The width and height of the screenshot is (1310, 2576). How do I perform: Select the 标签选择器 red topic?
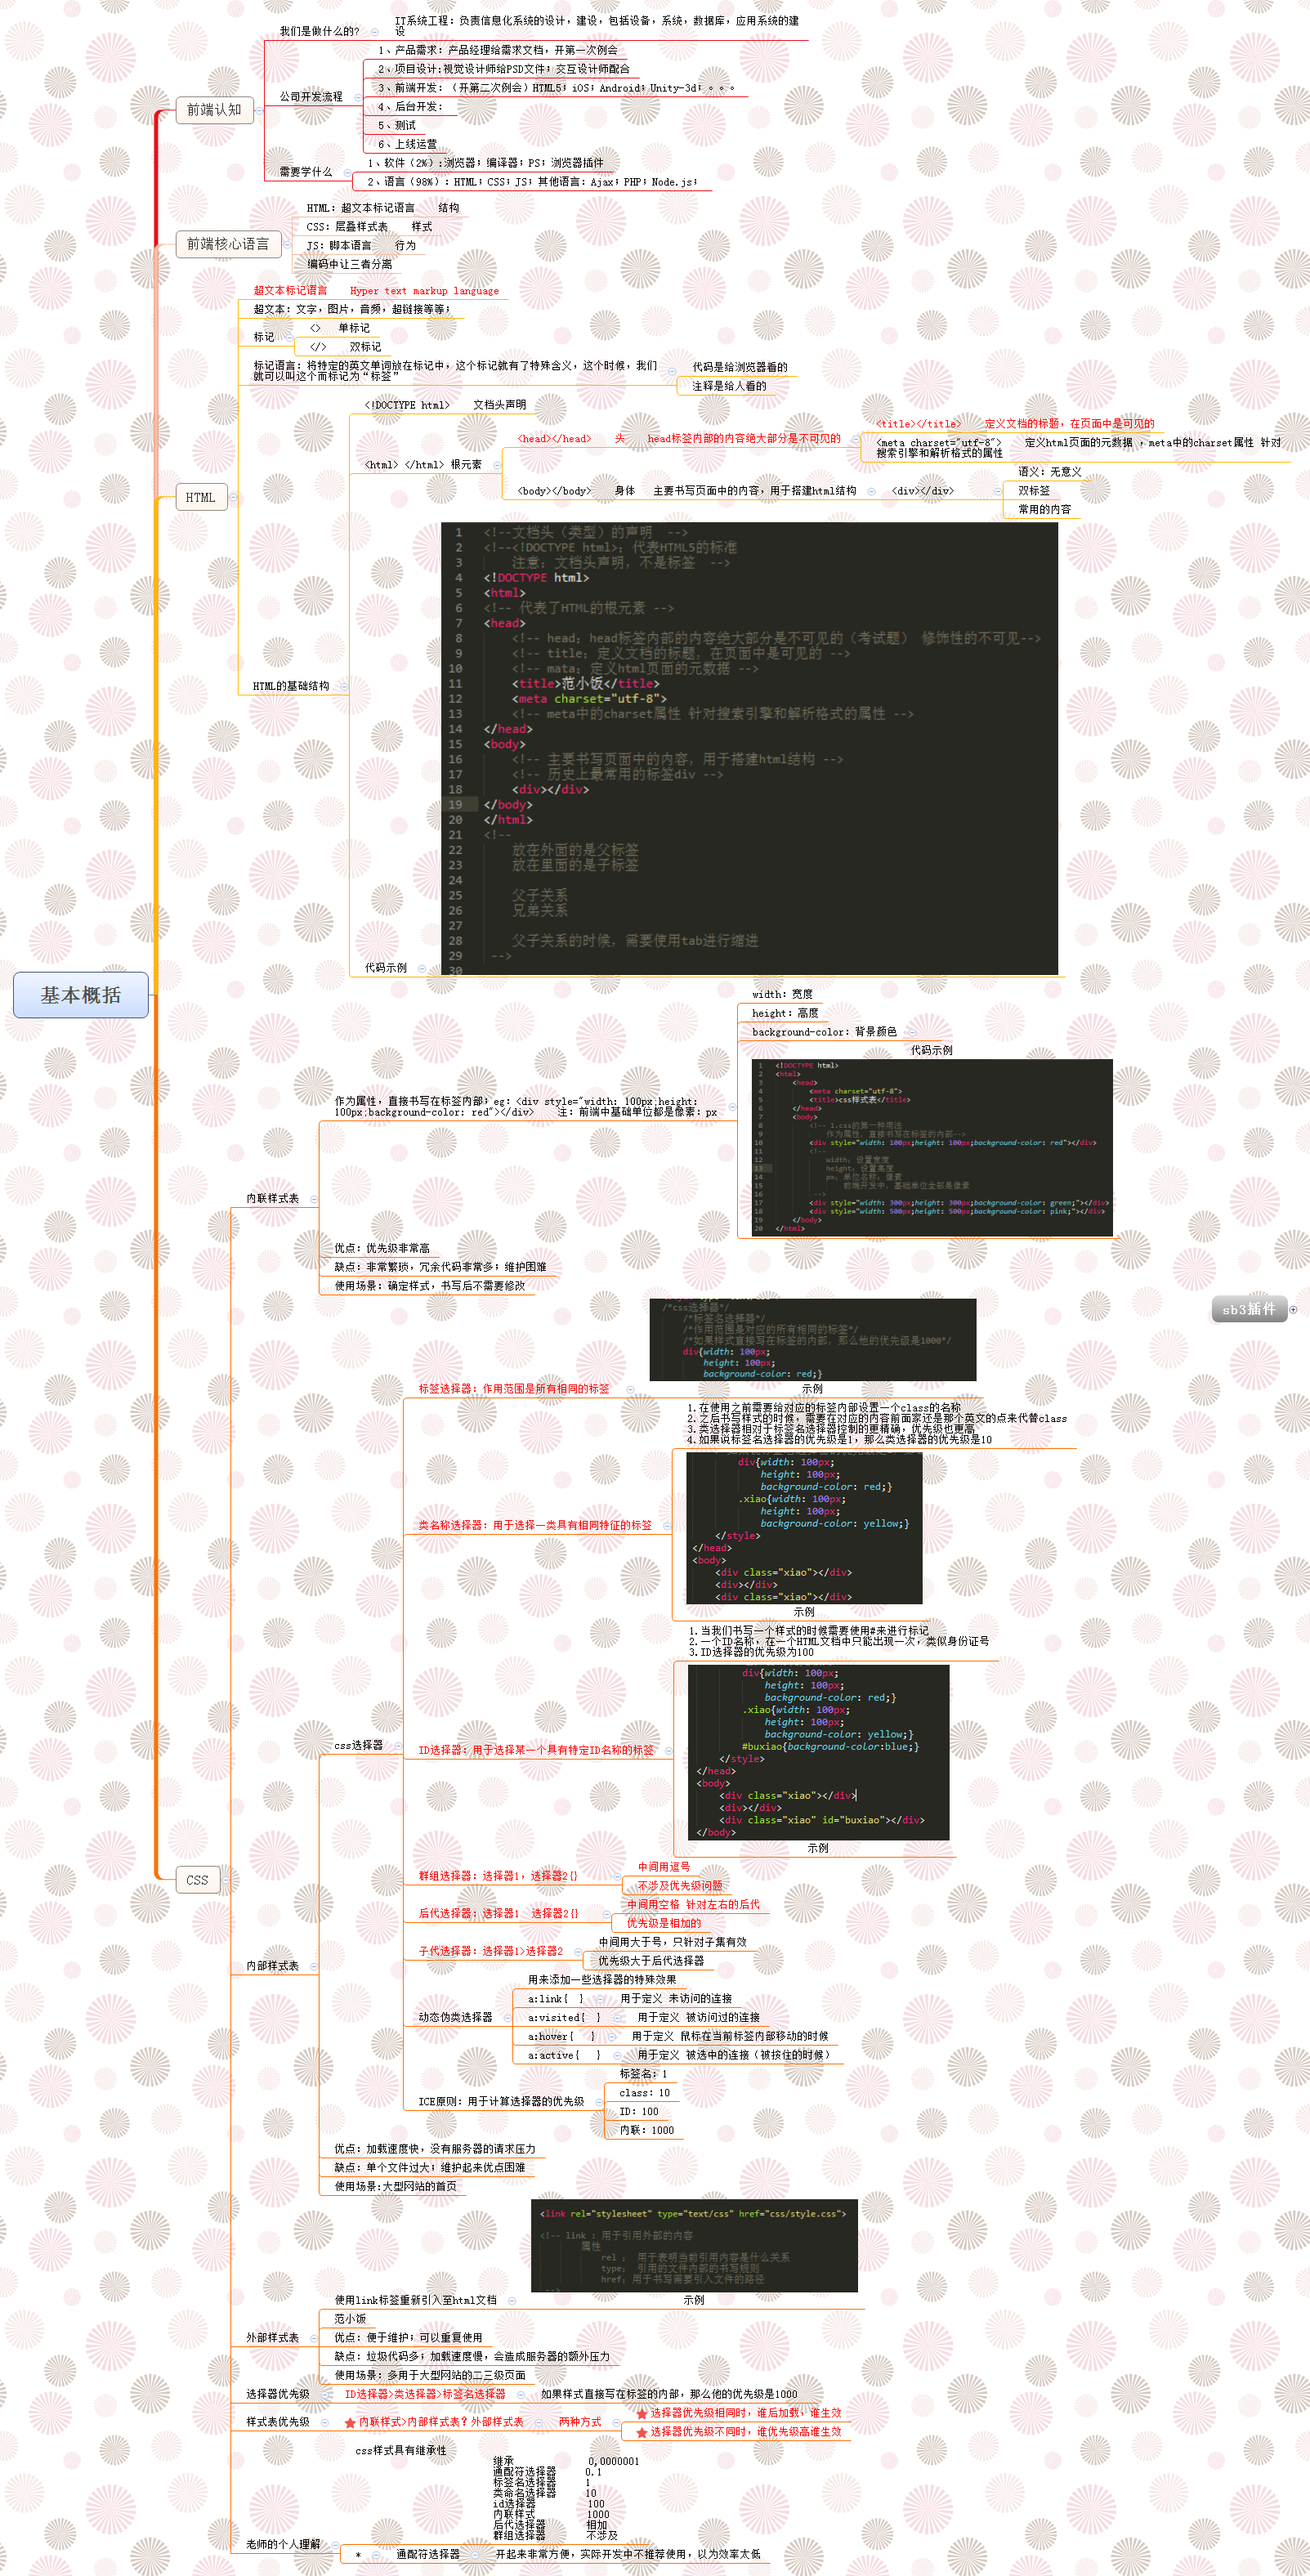point(514,1389)
